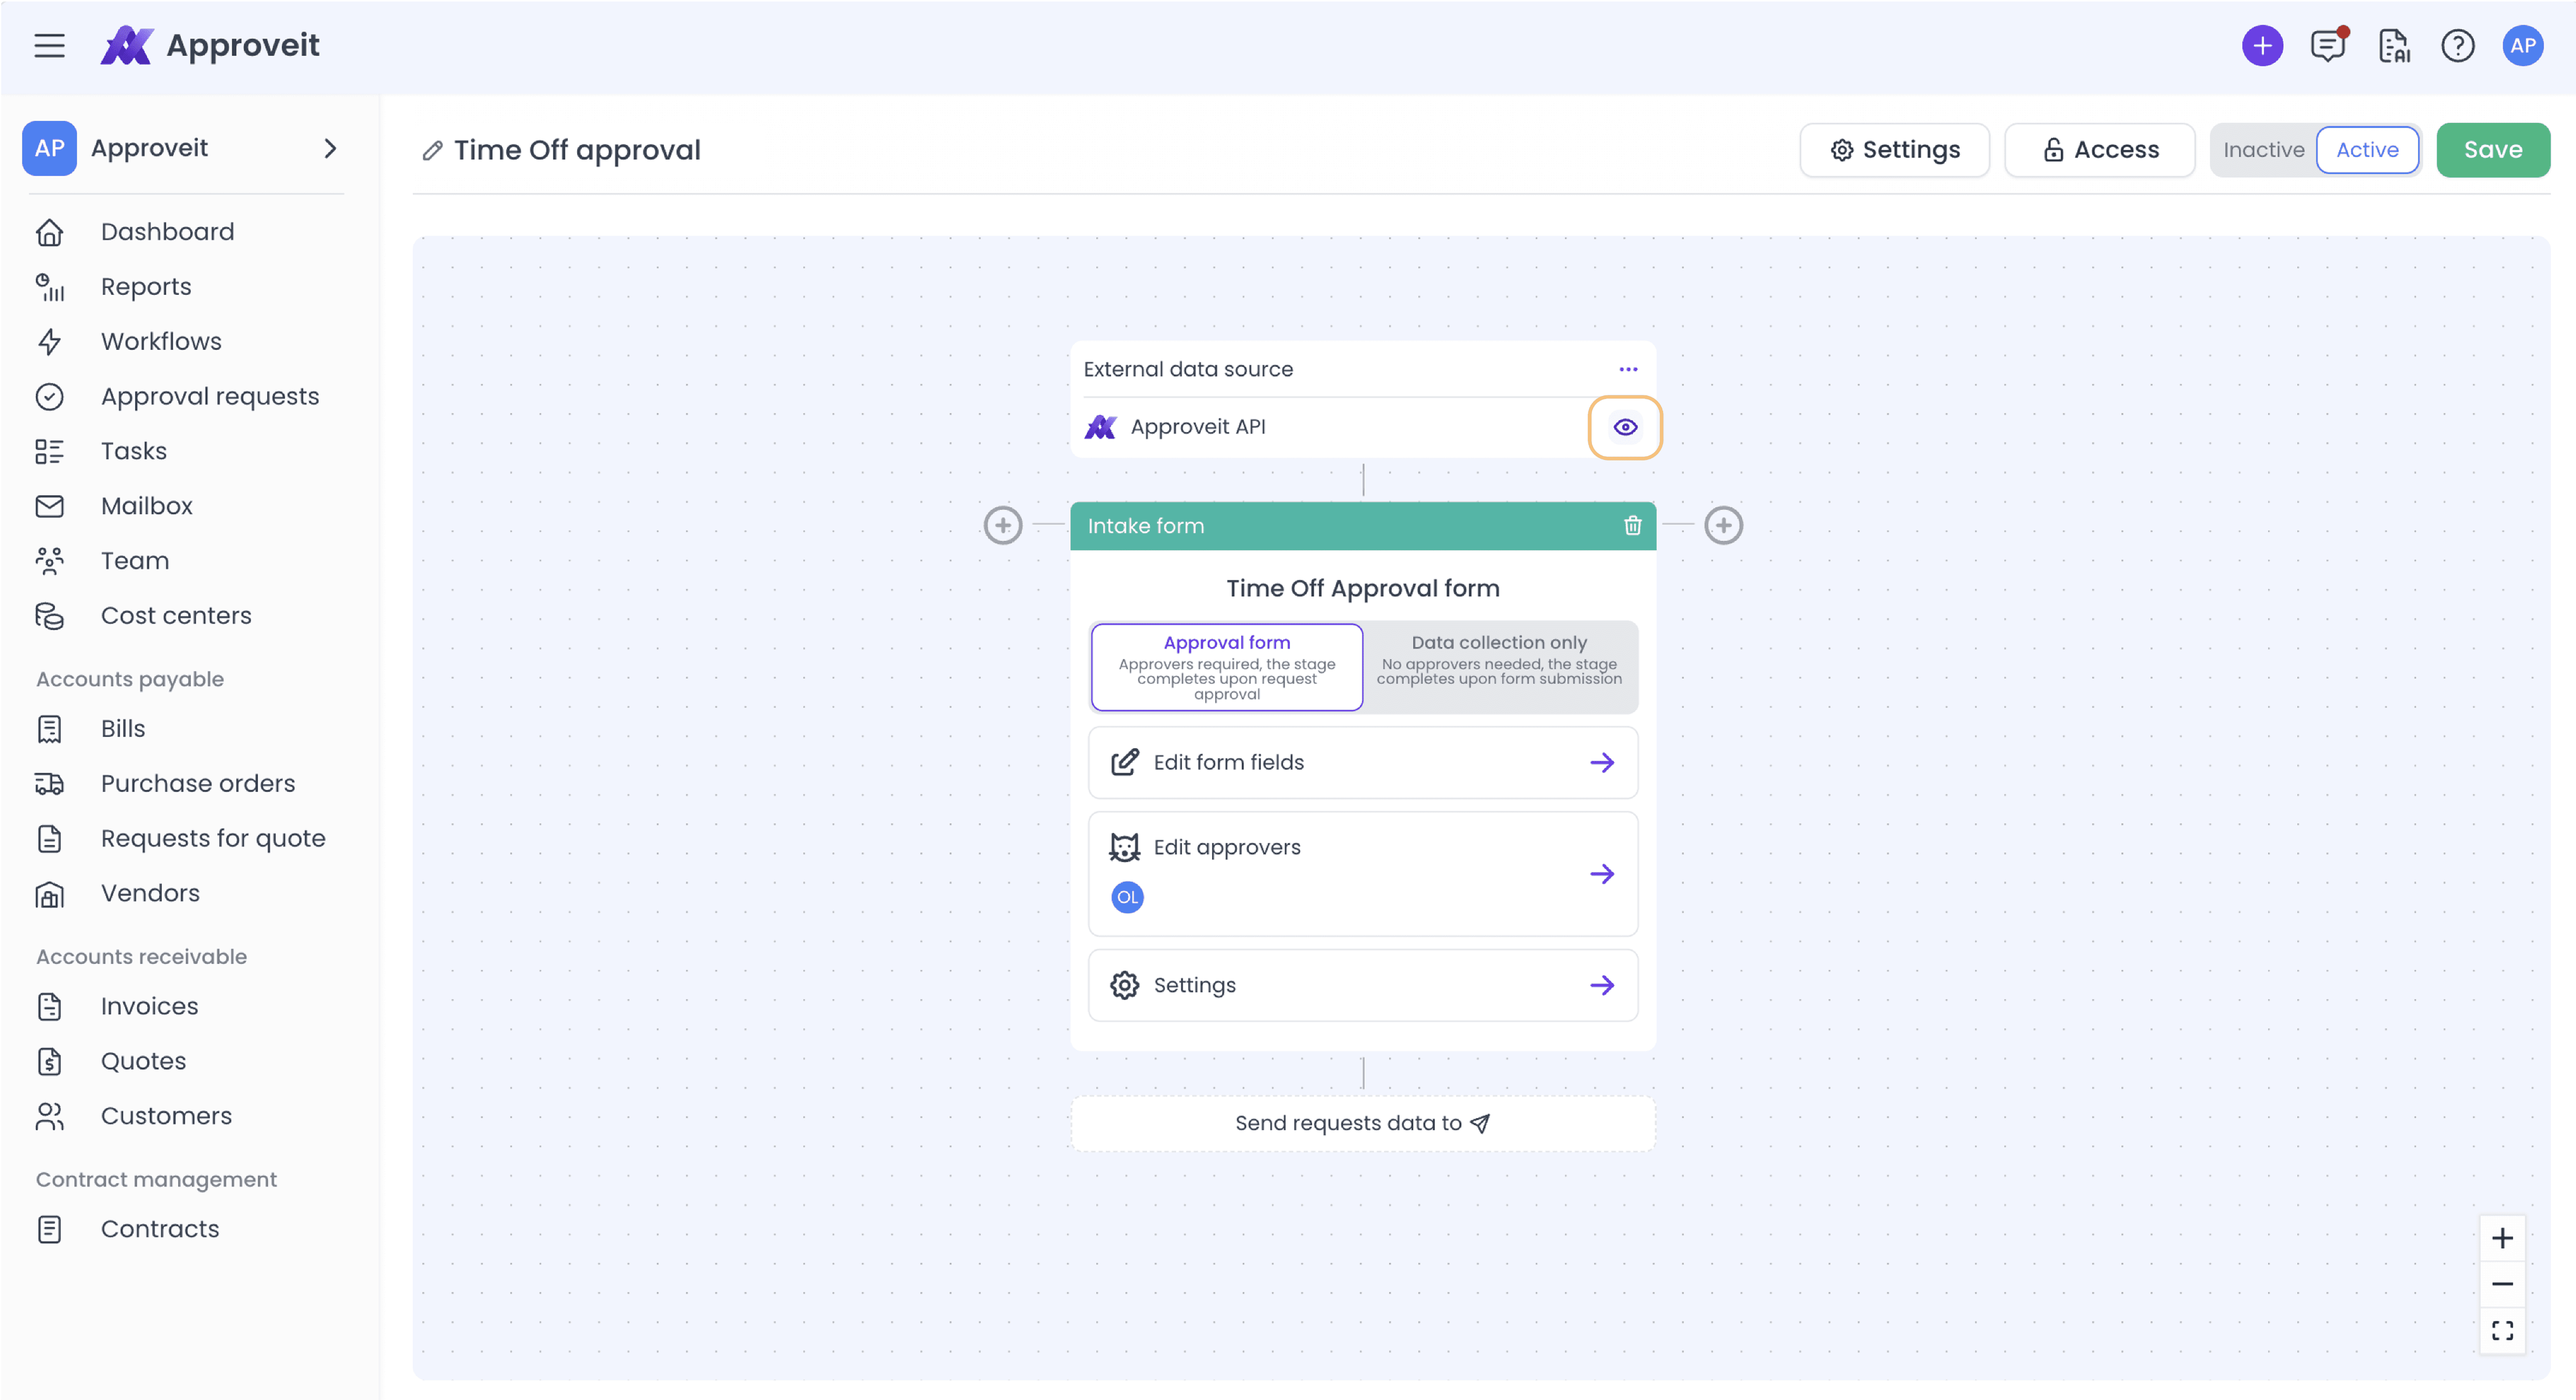This screenshot has height=1400, width=2576.
Task: Open the AI document assistant icon
Action: pyautogui.click(x=2394, y=46)
